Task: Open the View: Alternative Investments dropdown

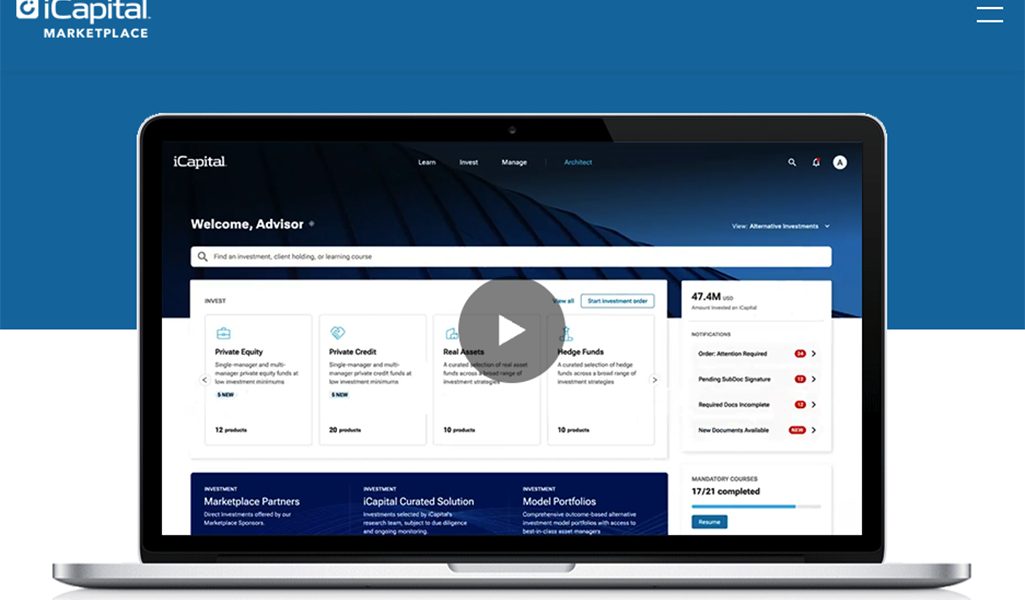Action: [778, 226]
